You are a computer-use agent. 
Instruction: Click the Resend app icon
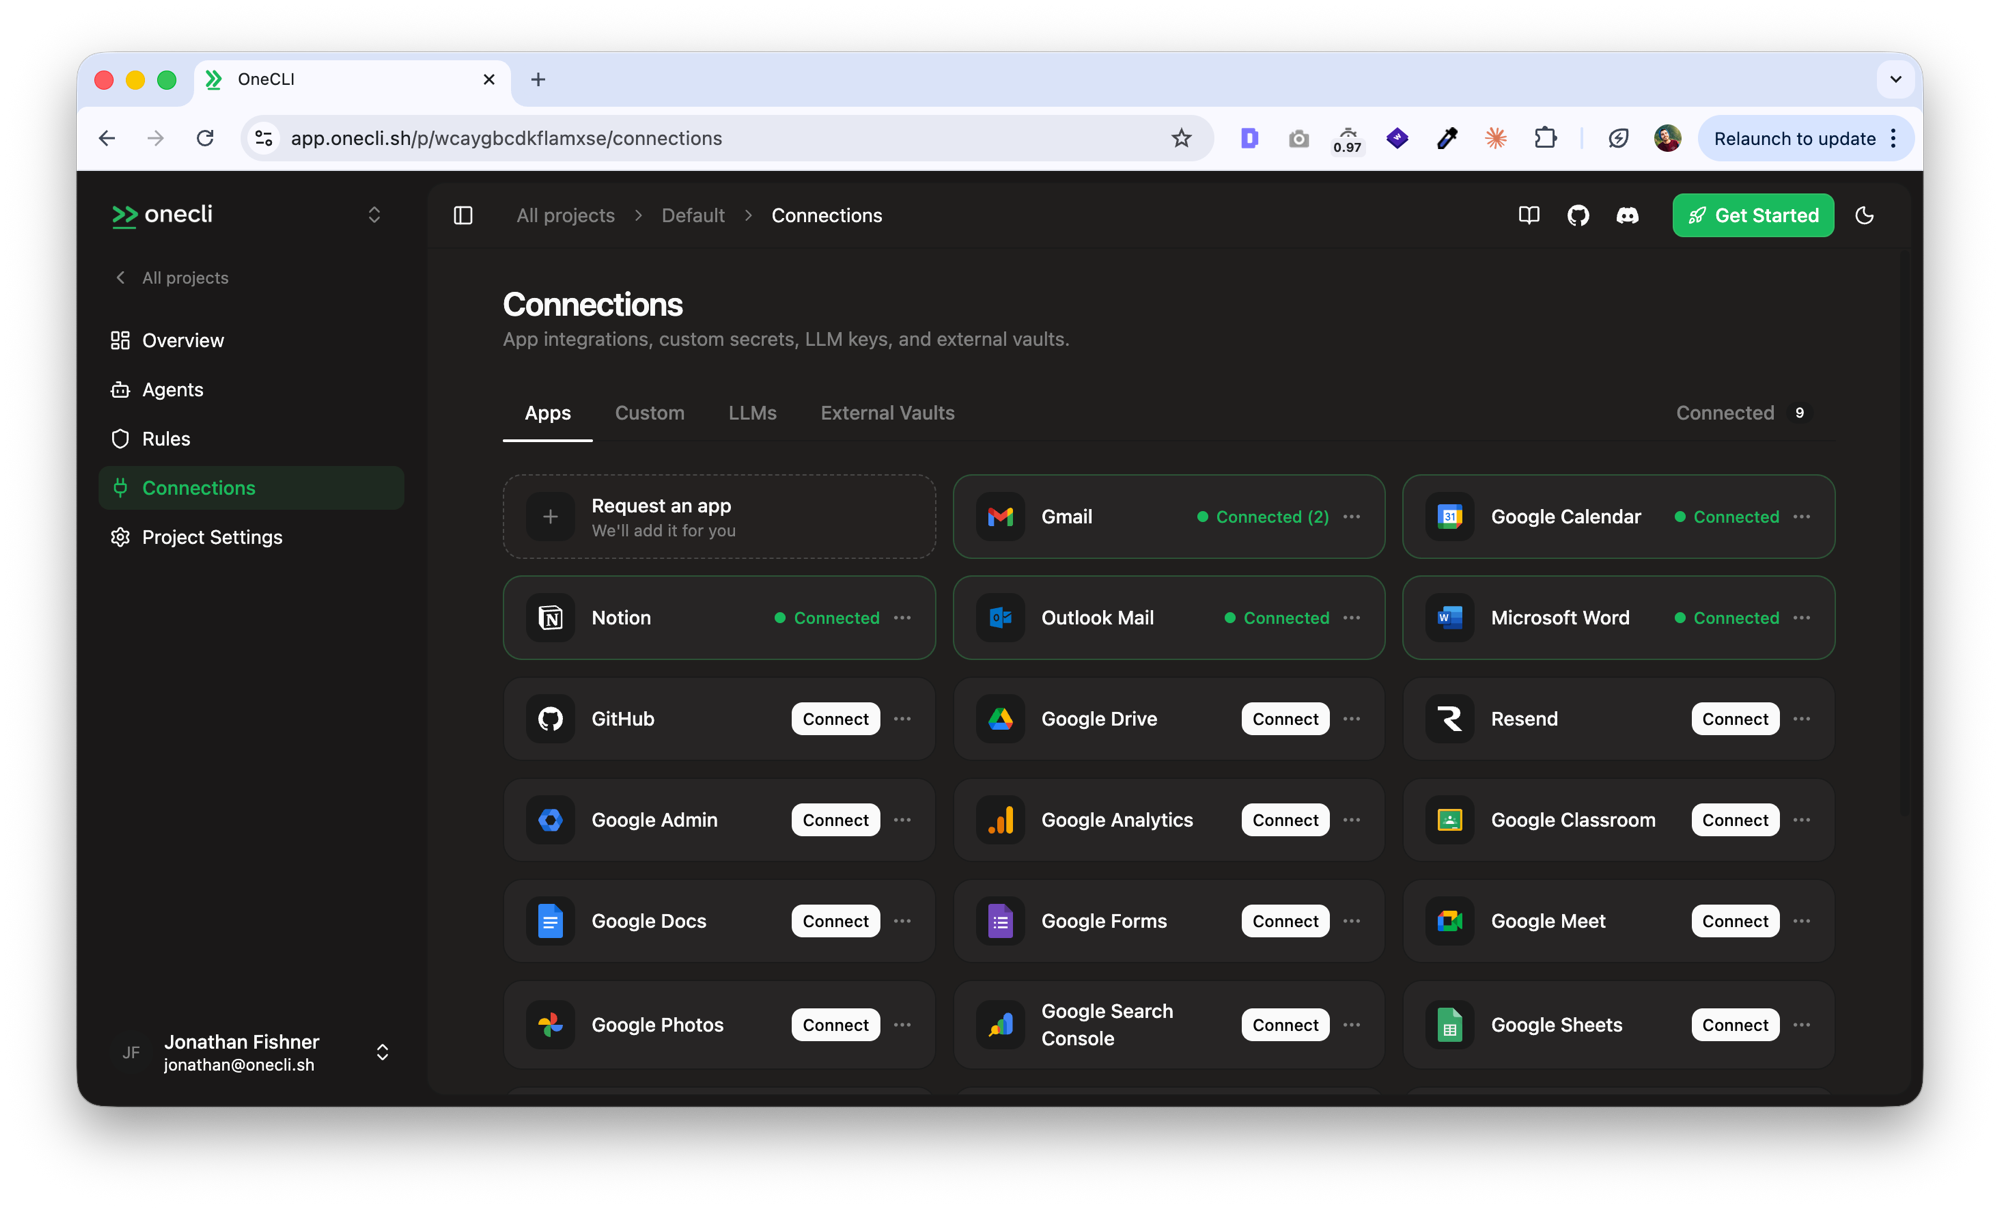pyautogui.click(x=1450, y=719)
